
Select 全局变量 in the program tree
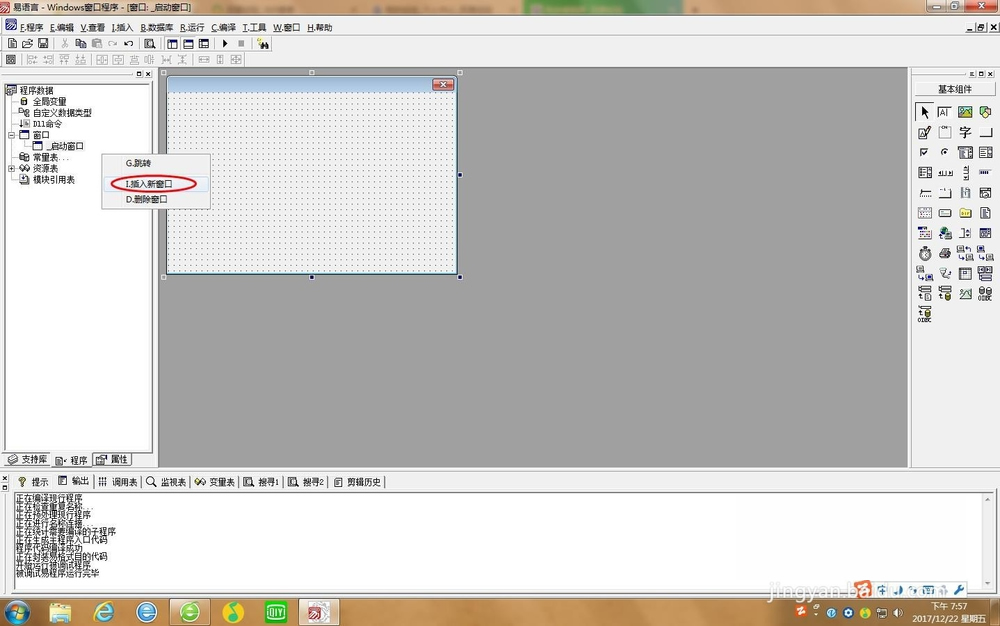(49, 101)
